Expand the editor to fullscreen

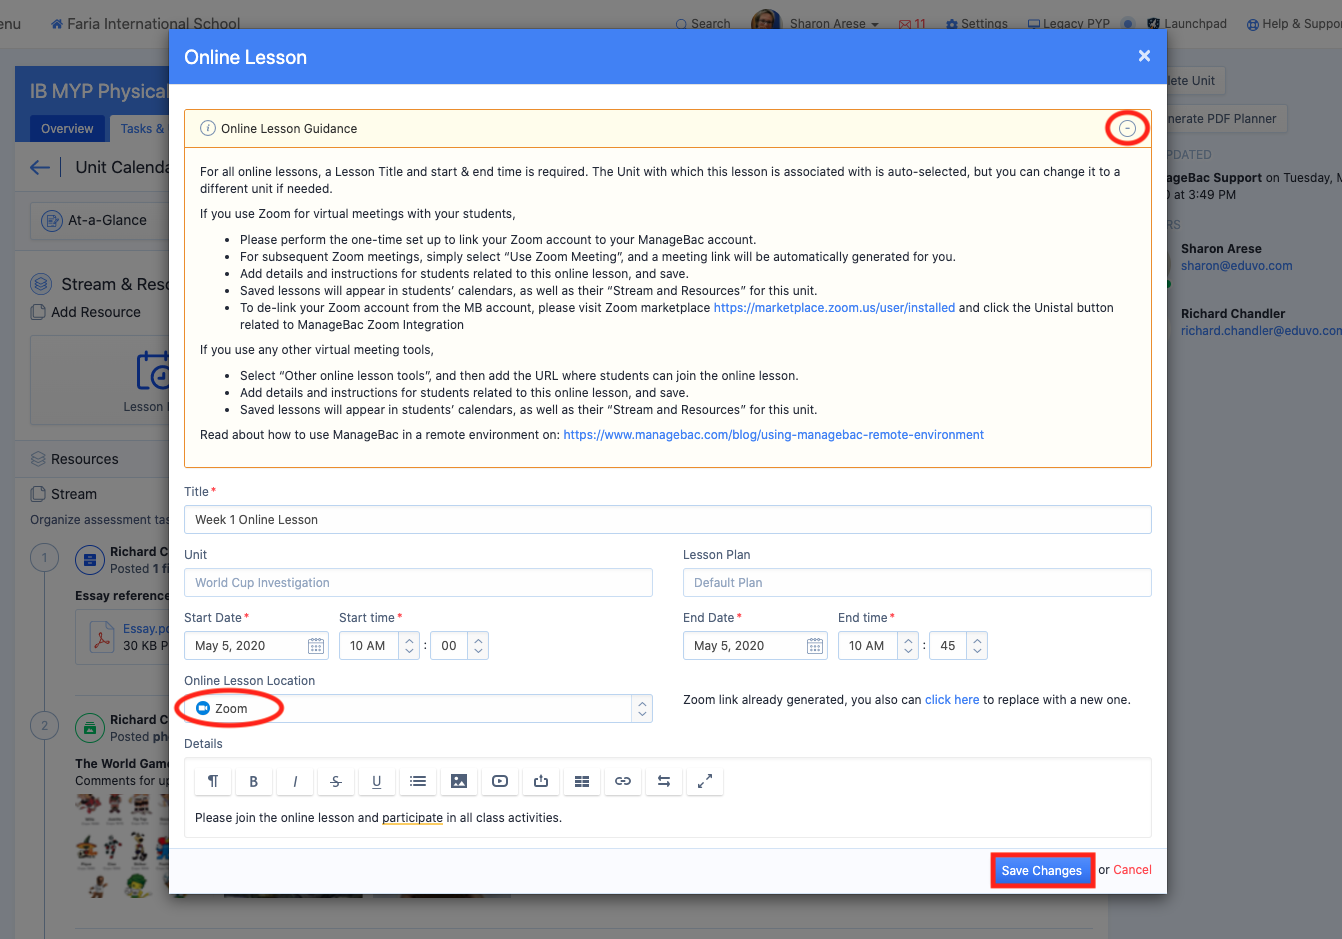(x=705, y=781)
